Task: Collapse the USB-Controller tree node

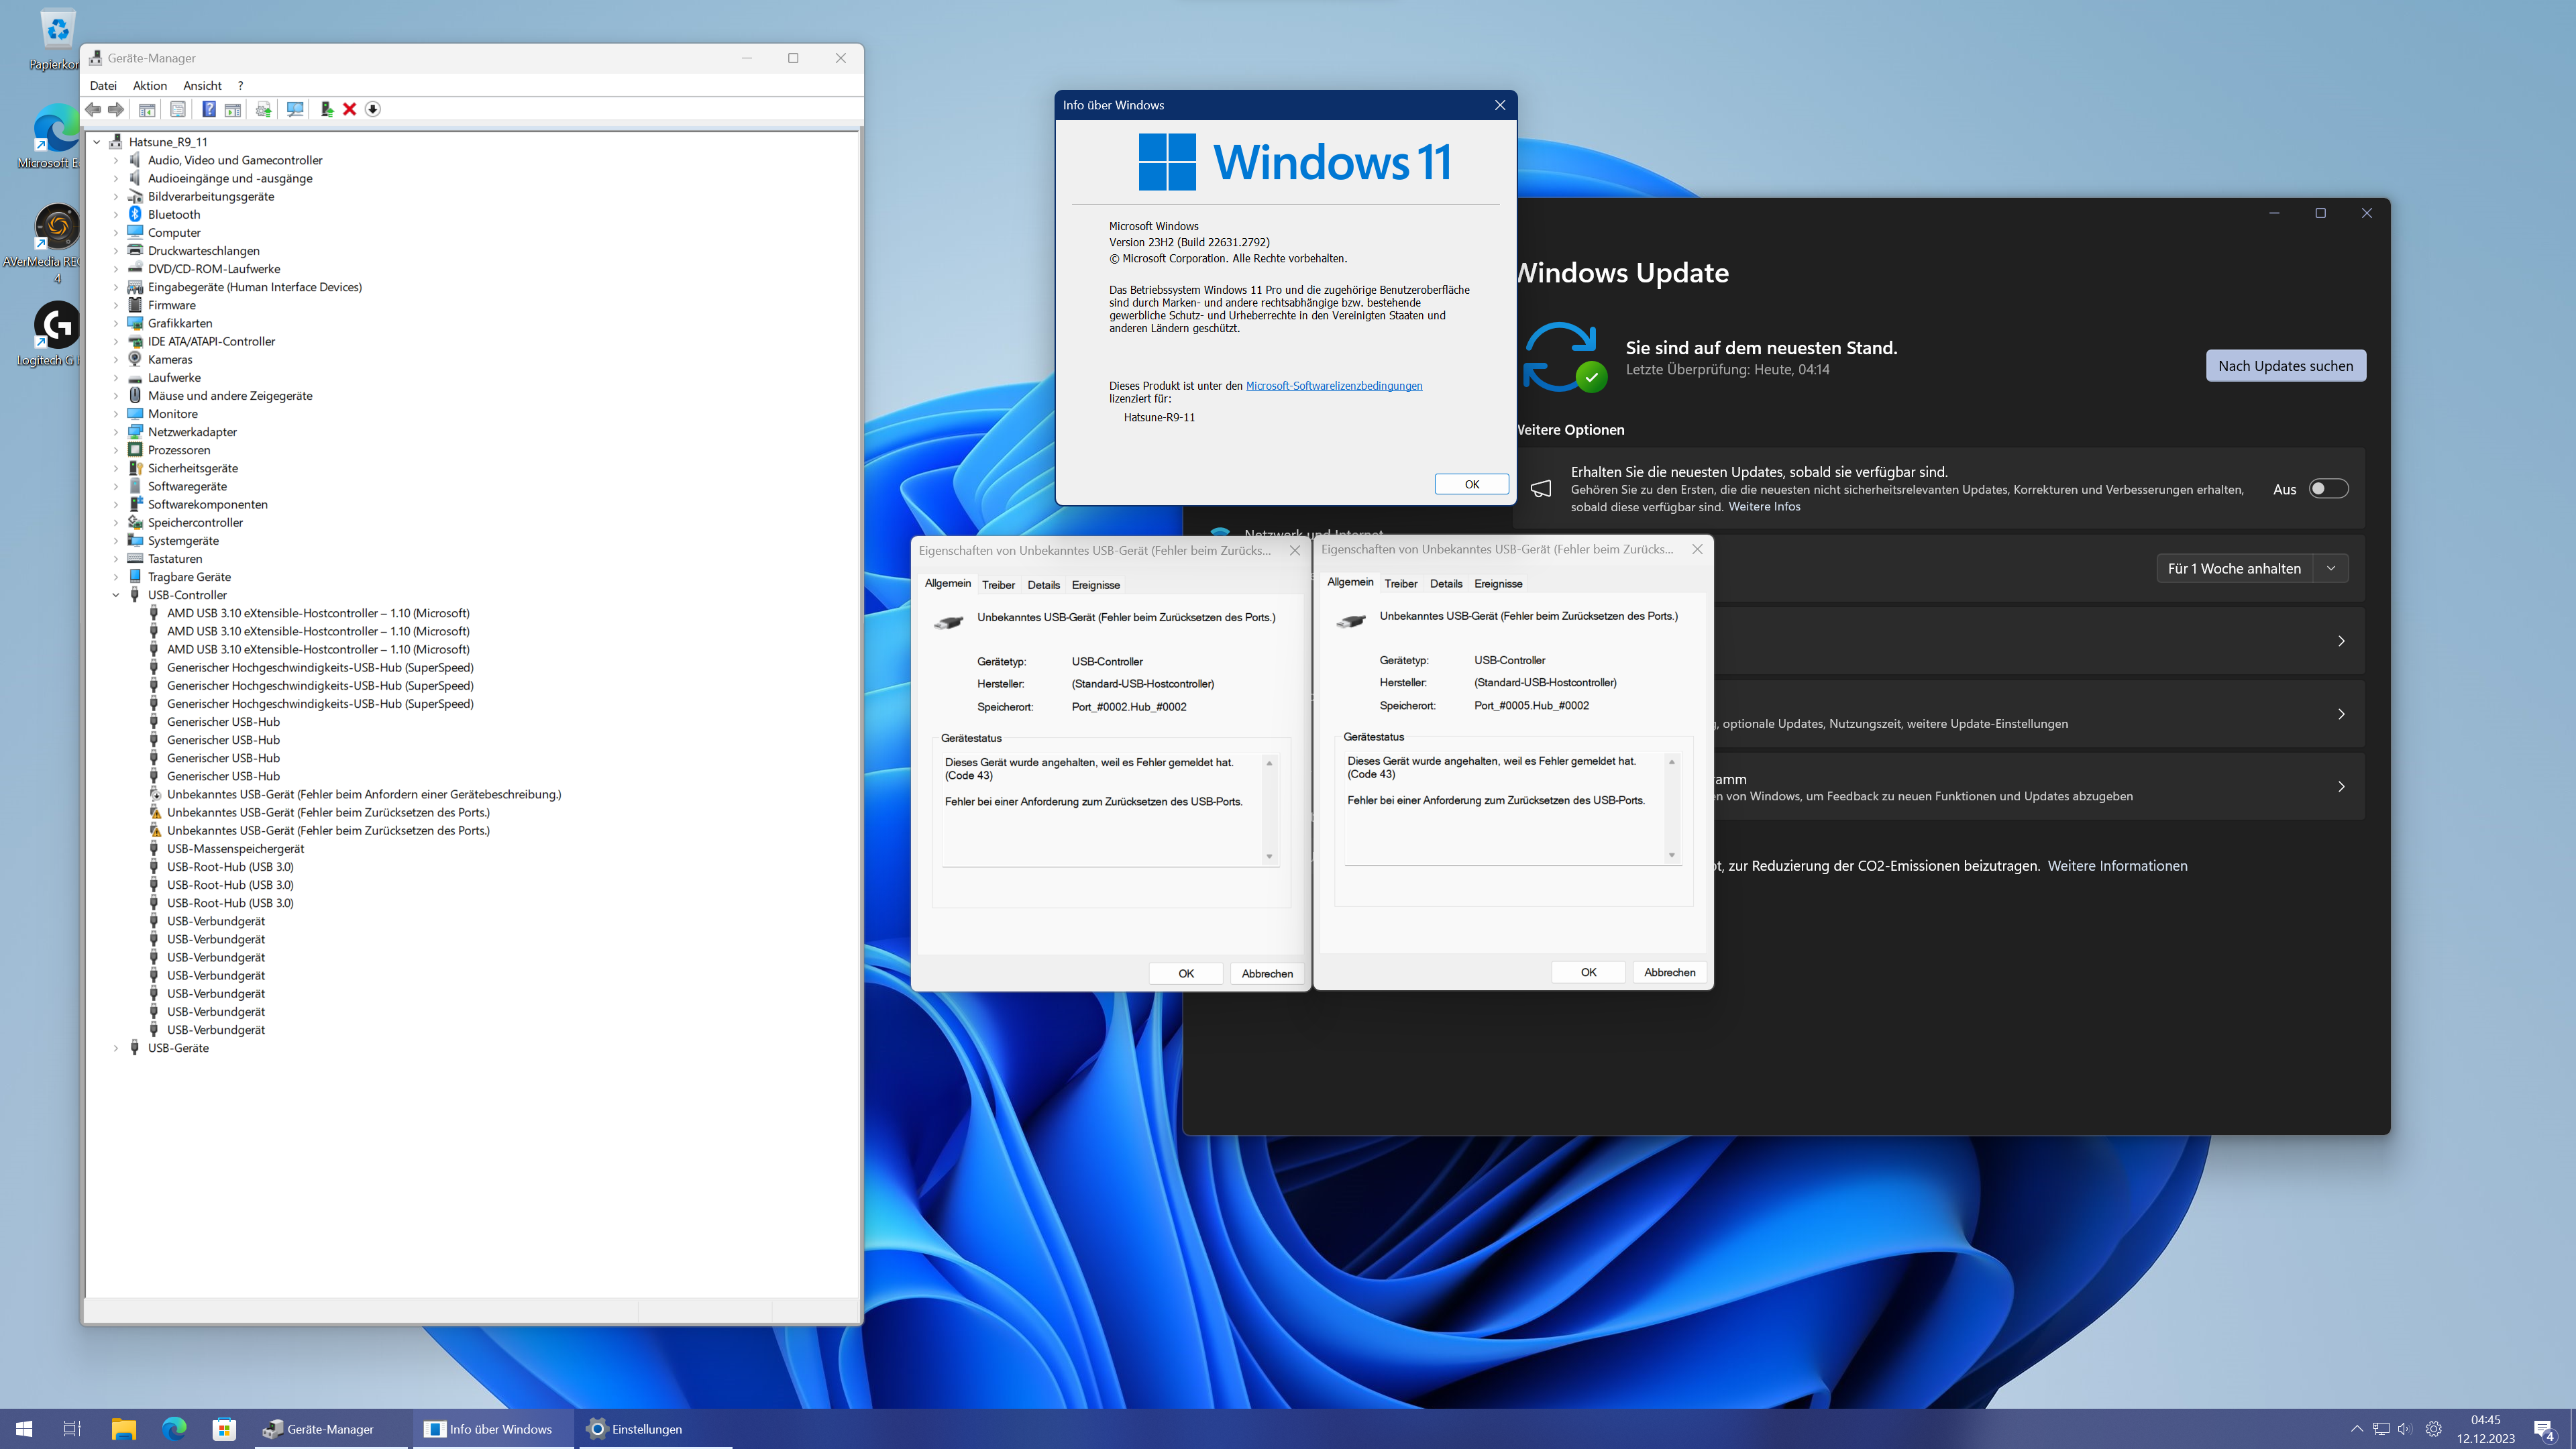Action: (116, 595)
